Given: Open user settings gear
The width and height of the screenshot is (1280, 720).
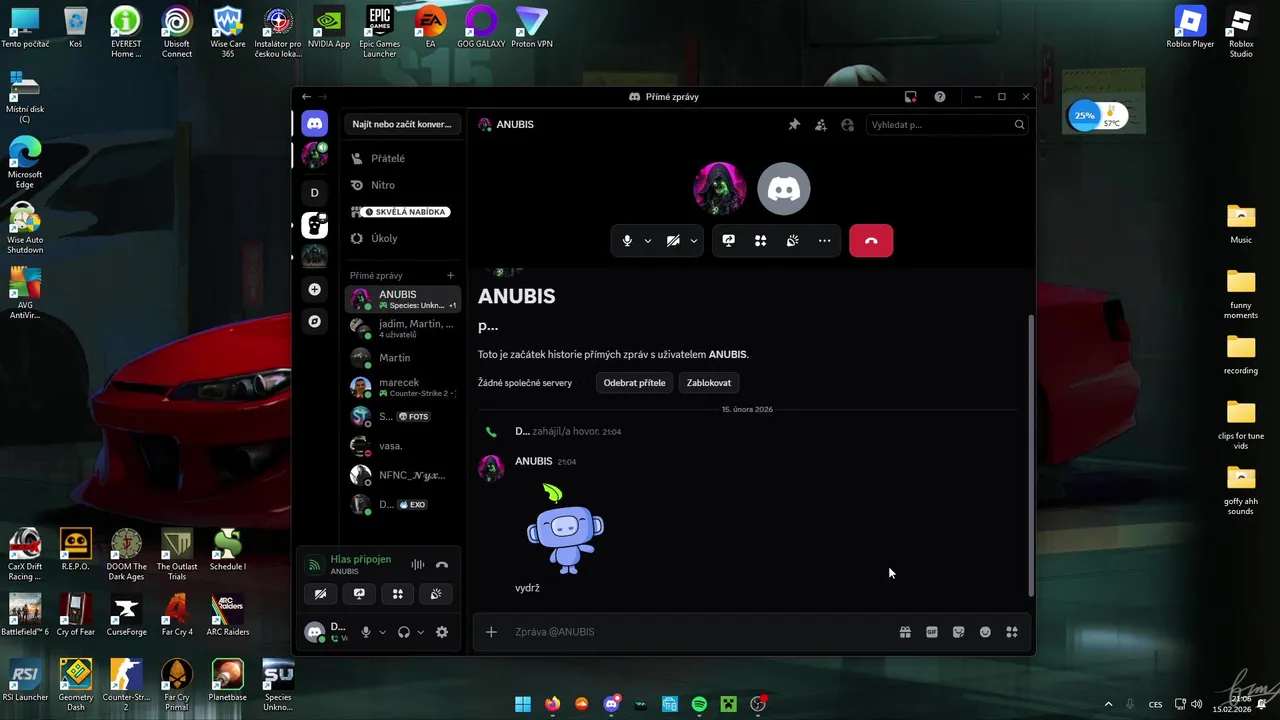Looking at the screenshot, I should tap(442, 632).
